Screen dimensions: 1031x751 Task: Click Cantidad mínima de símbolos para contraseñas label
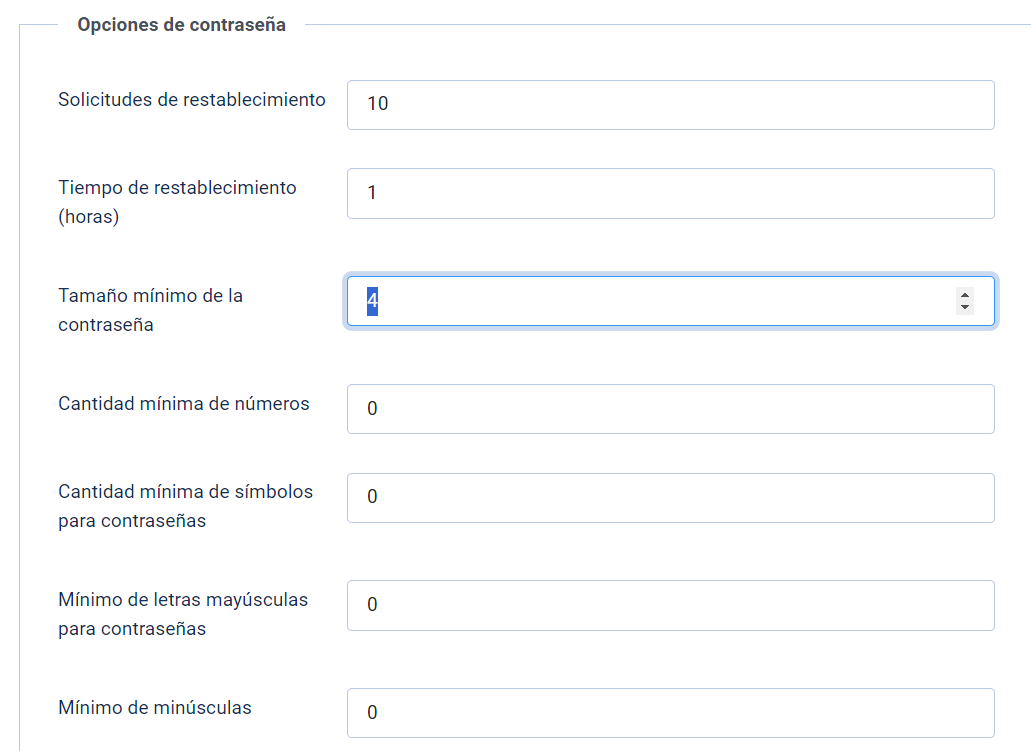point(185,506)
